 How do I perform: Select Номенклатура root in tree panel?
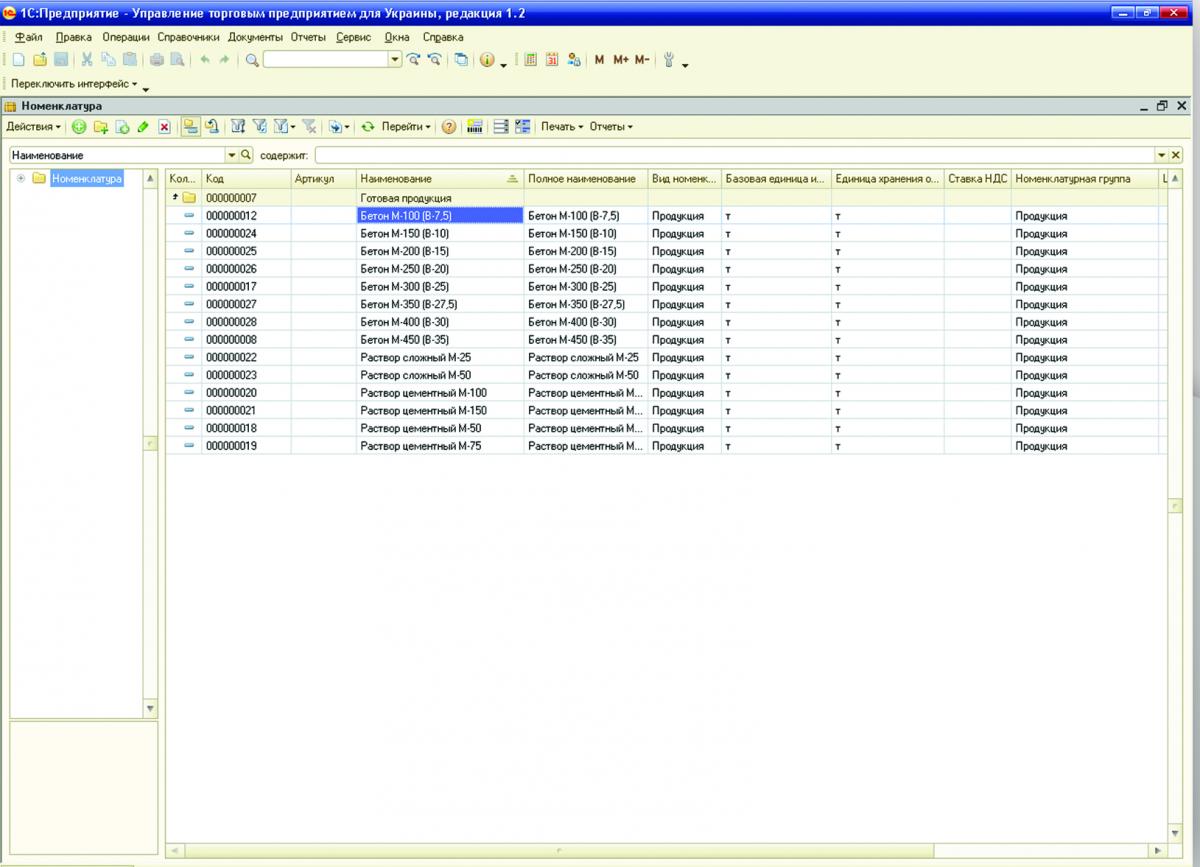click(87, 178)
